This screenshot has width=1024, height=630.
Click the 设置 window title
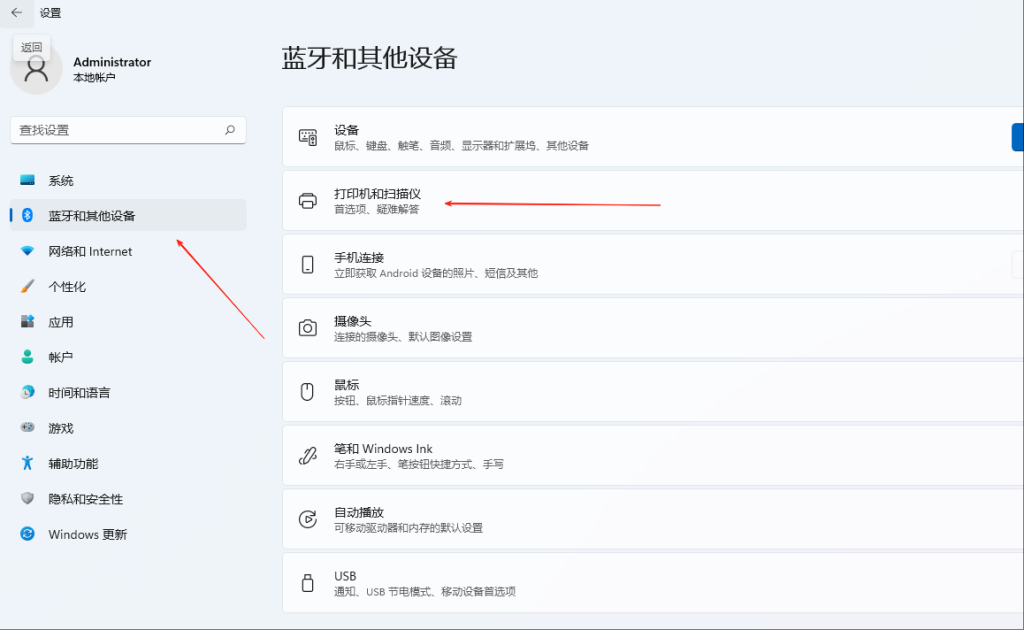(x=50, y=12)
